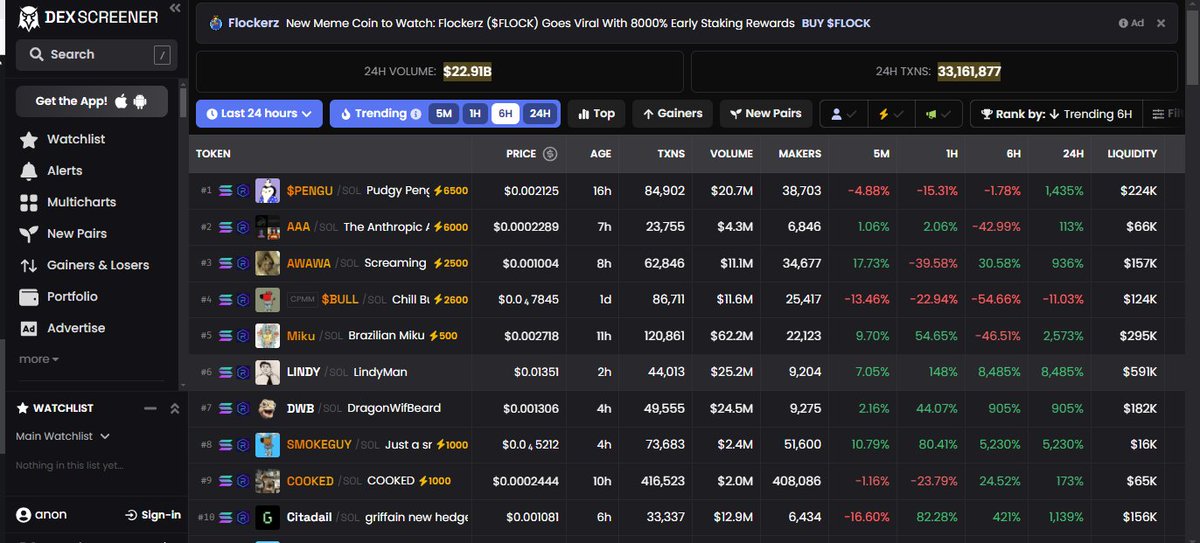Collapse the sidebar with double chevron

point(175,8)
